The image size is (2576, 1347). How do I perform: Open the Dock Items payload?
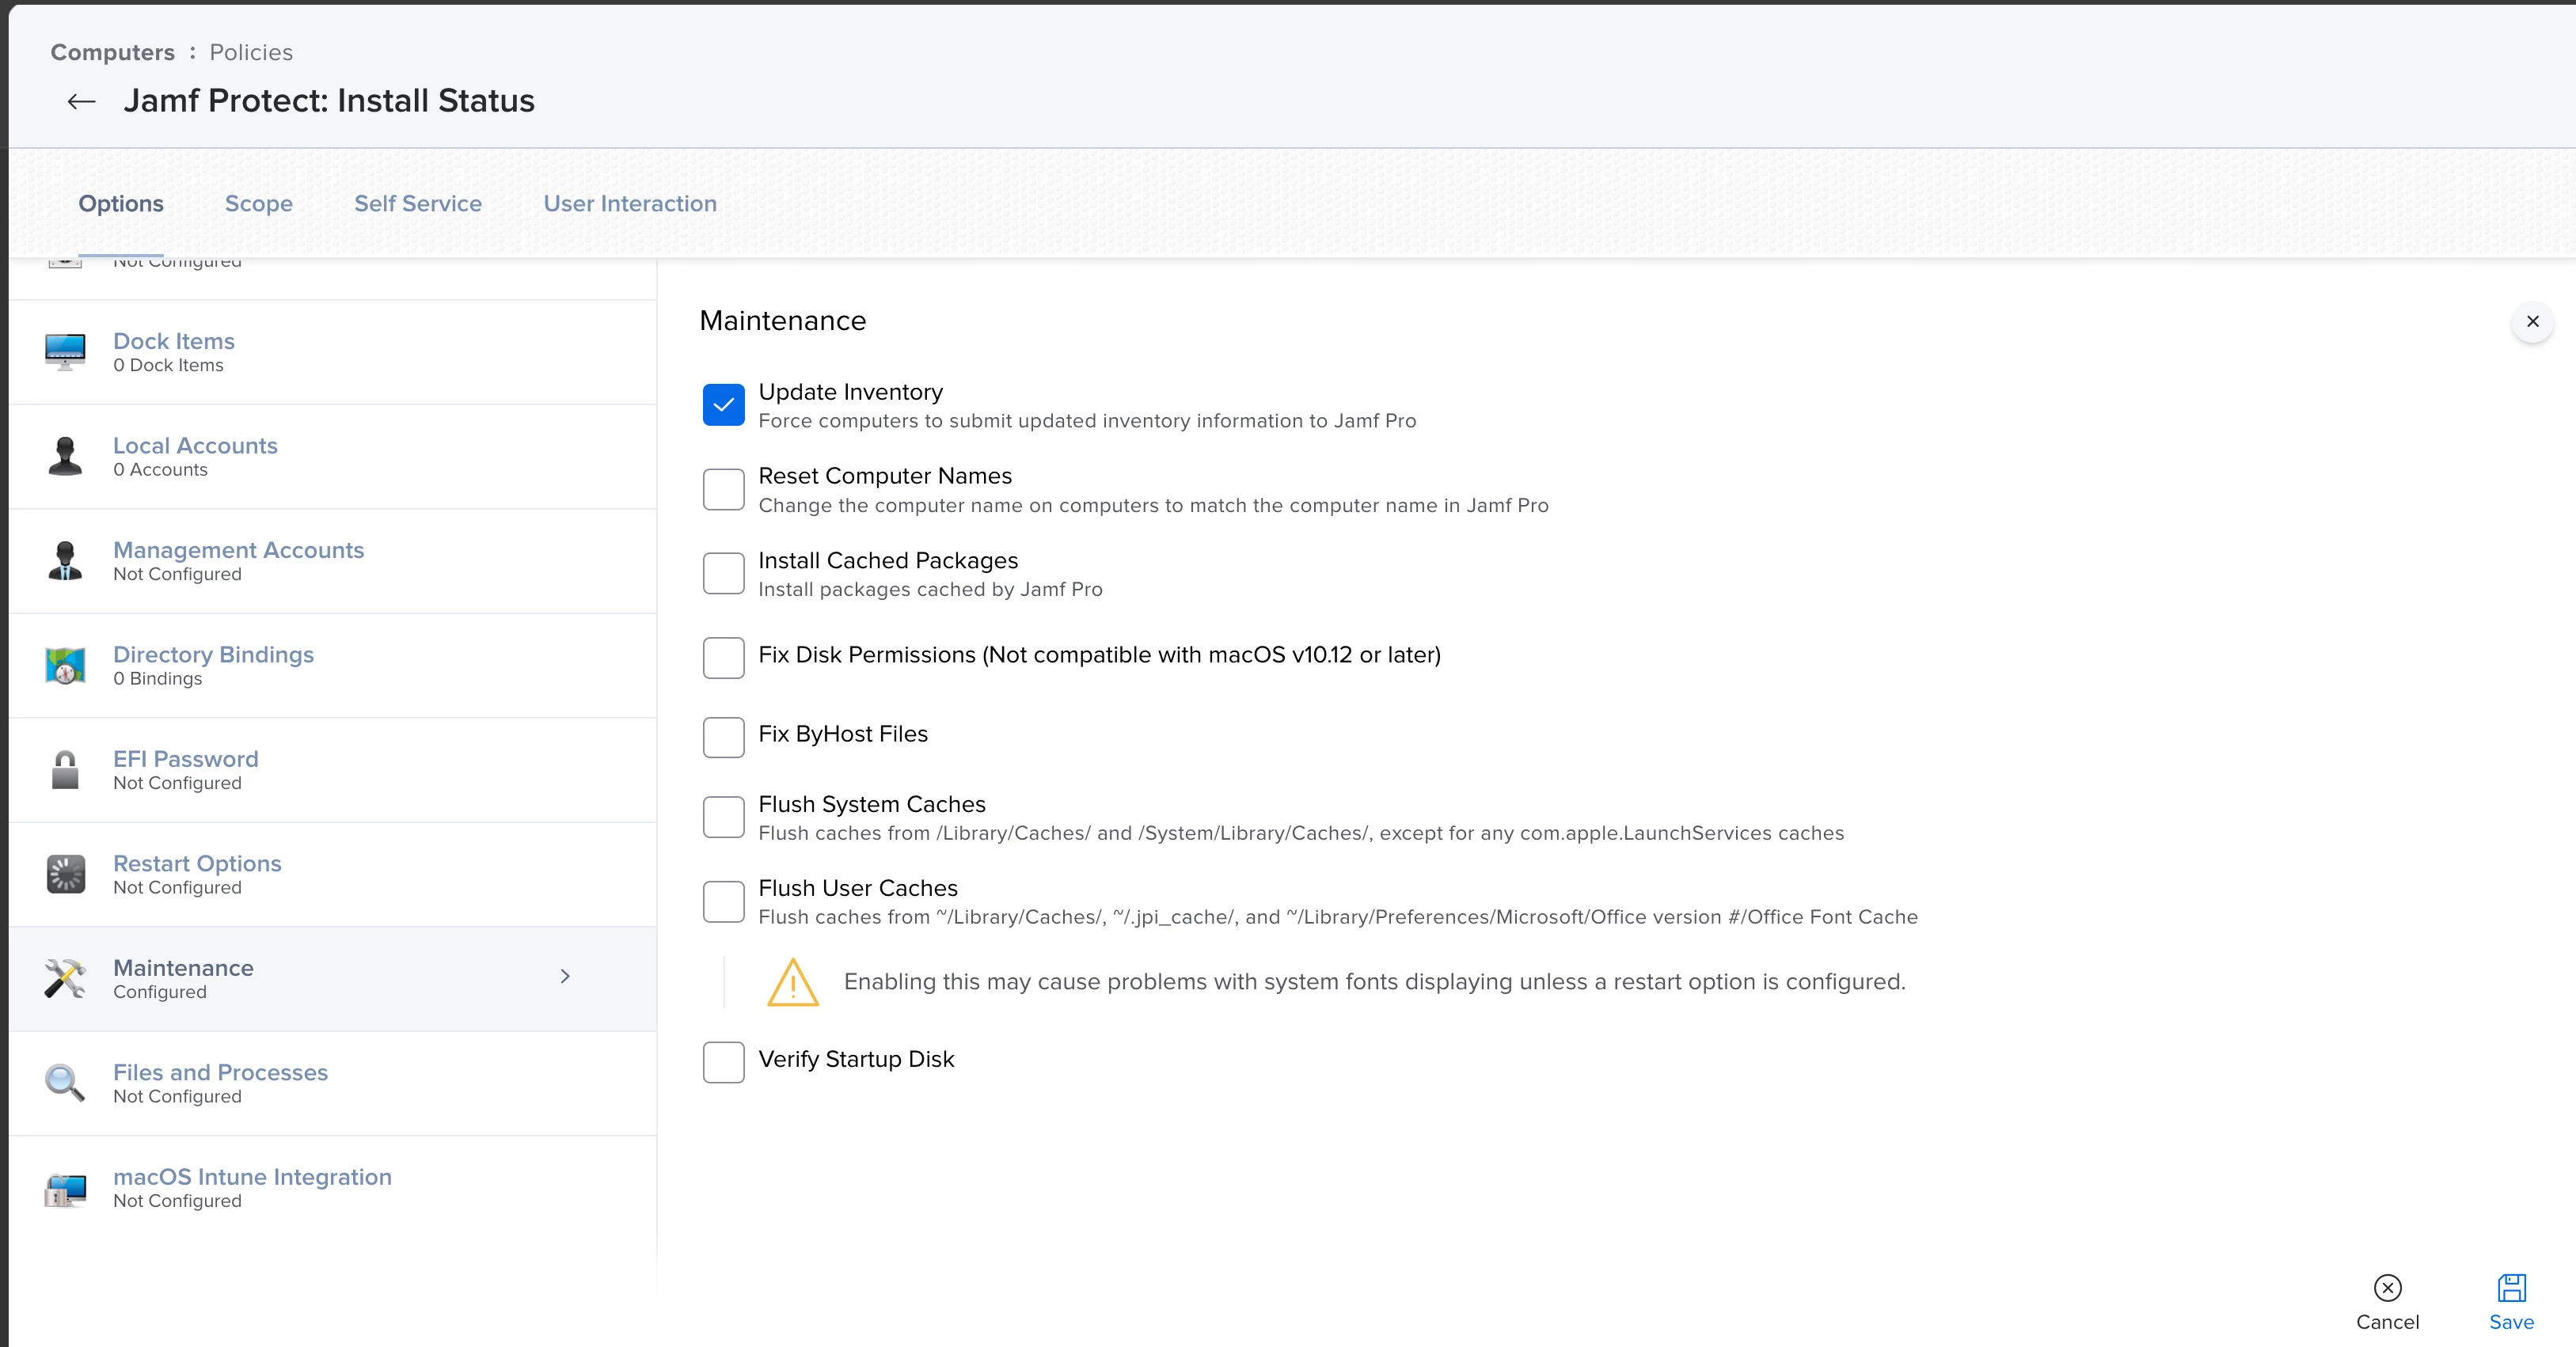333,352
